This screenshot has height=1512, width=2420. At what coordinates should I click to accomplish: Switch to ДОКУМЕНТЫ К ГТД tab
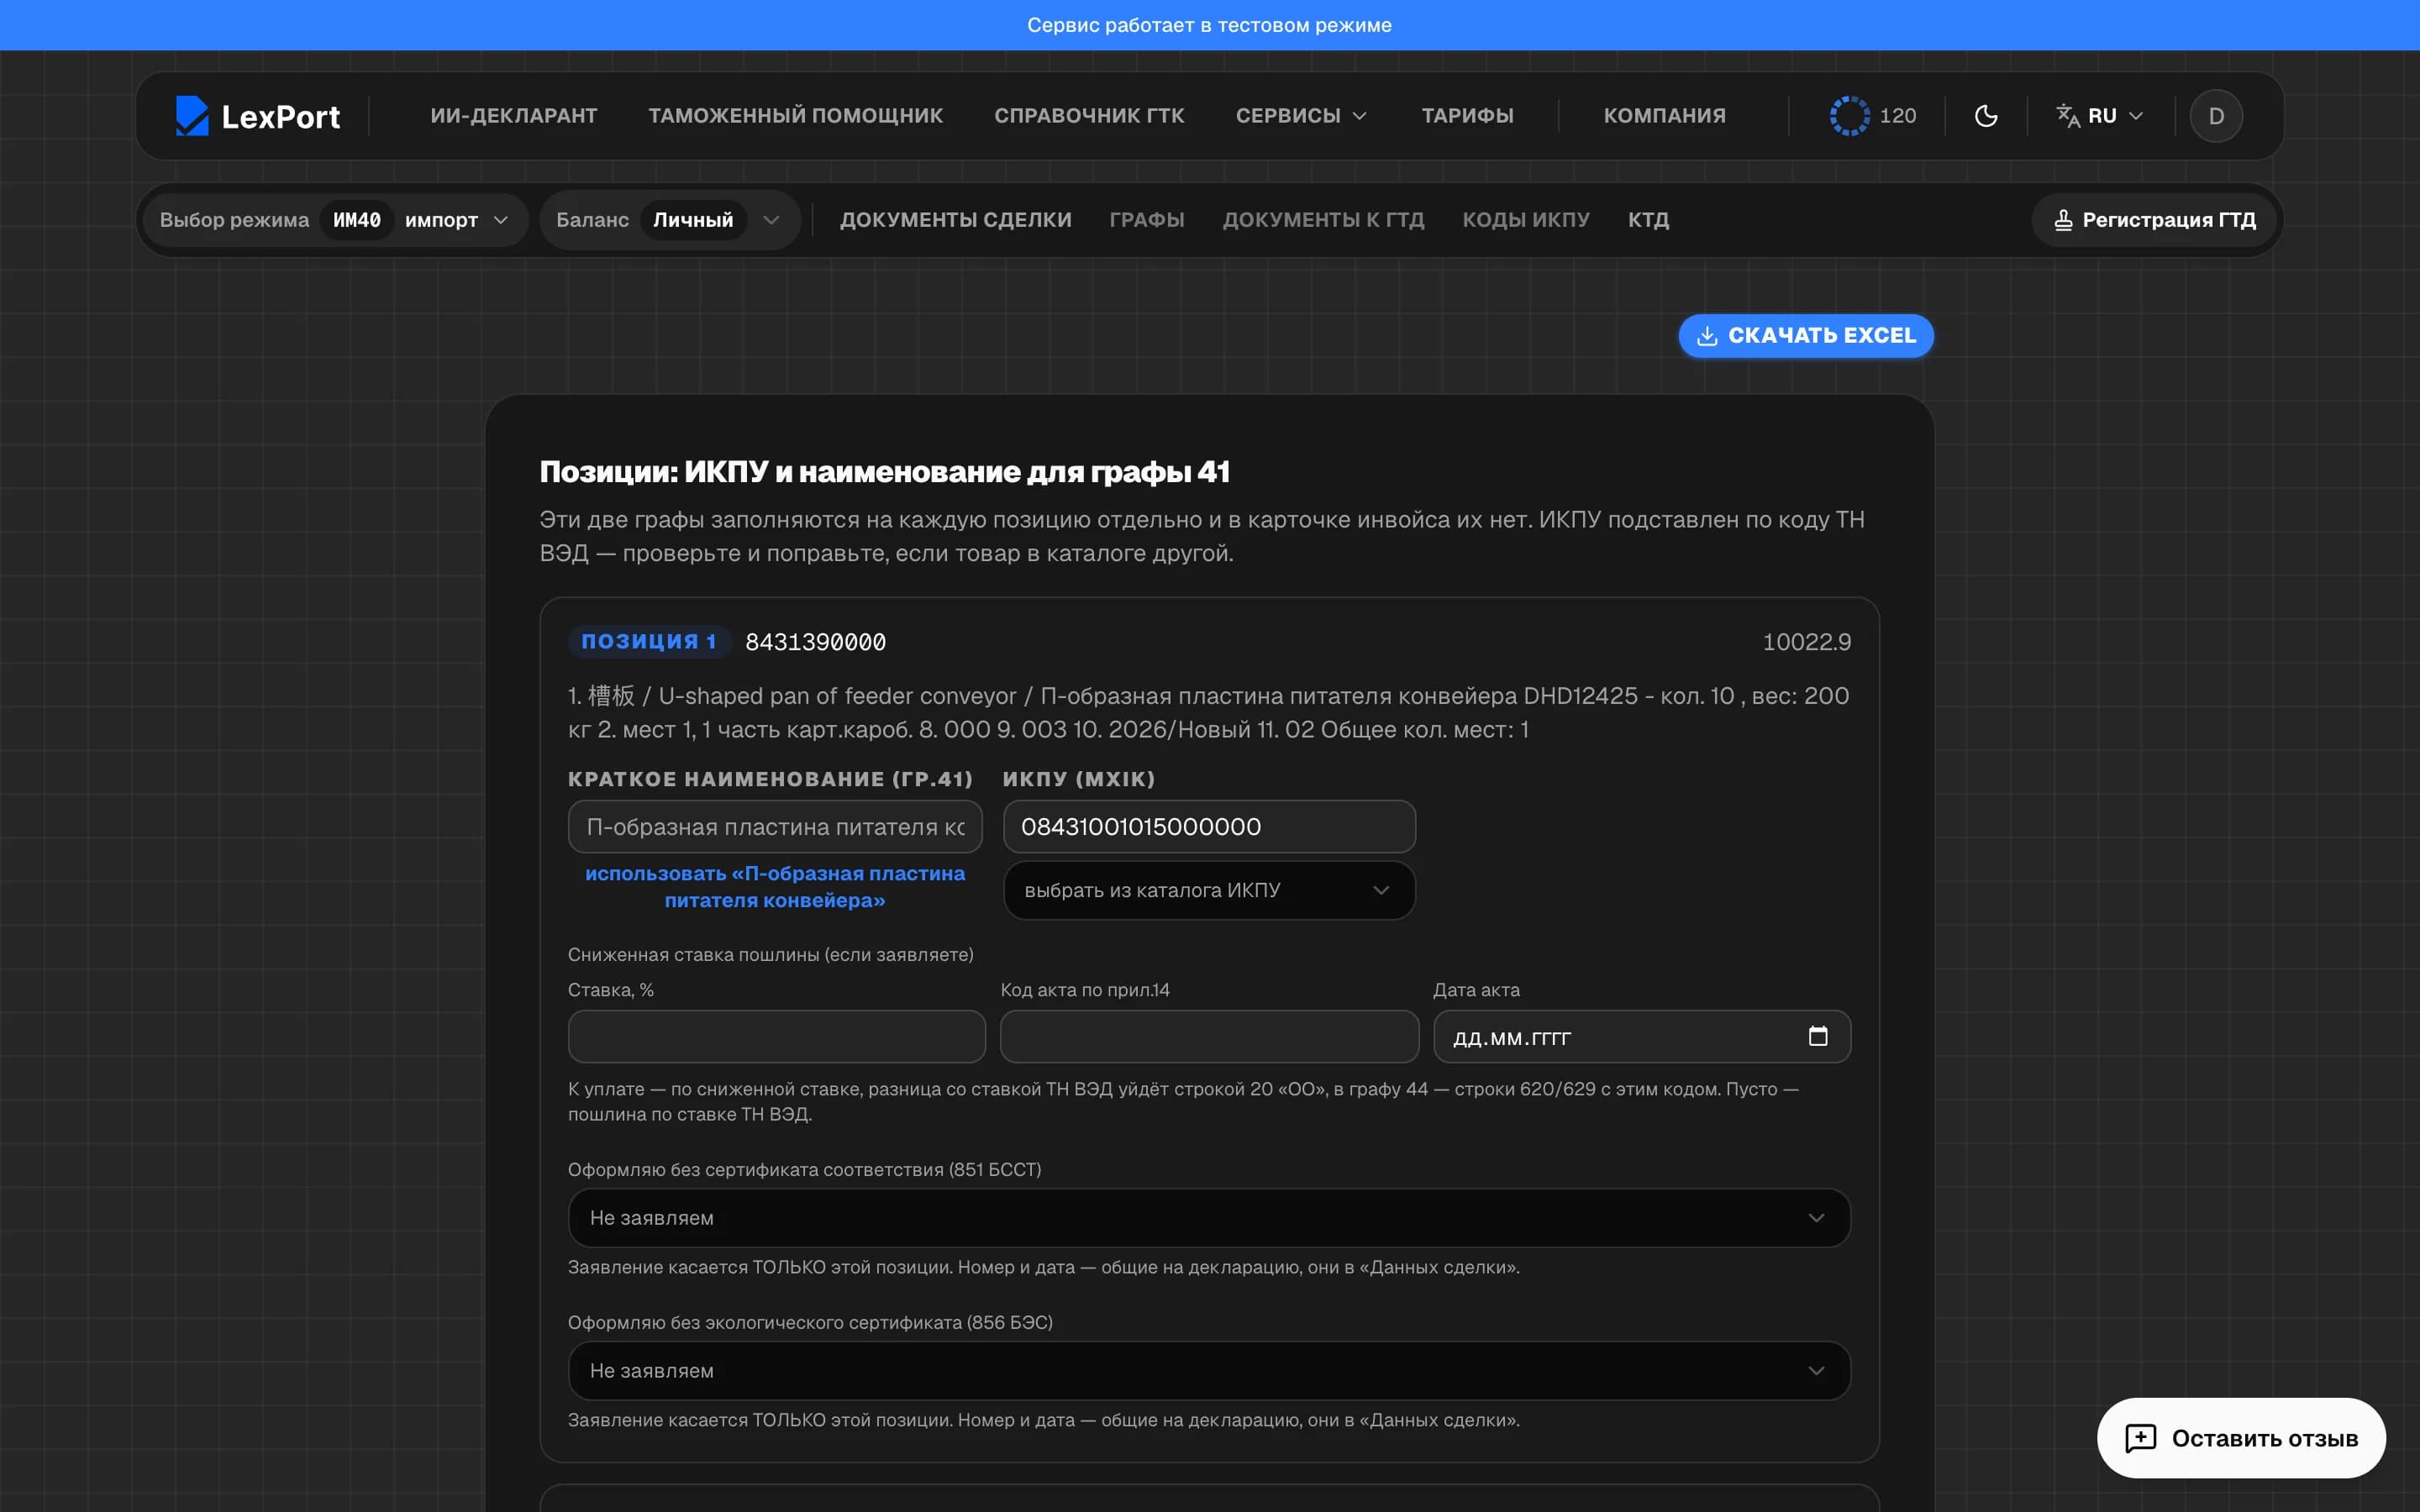pyautogui.click(x=1323, y=220)
